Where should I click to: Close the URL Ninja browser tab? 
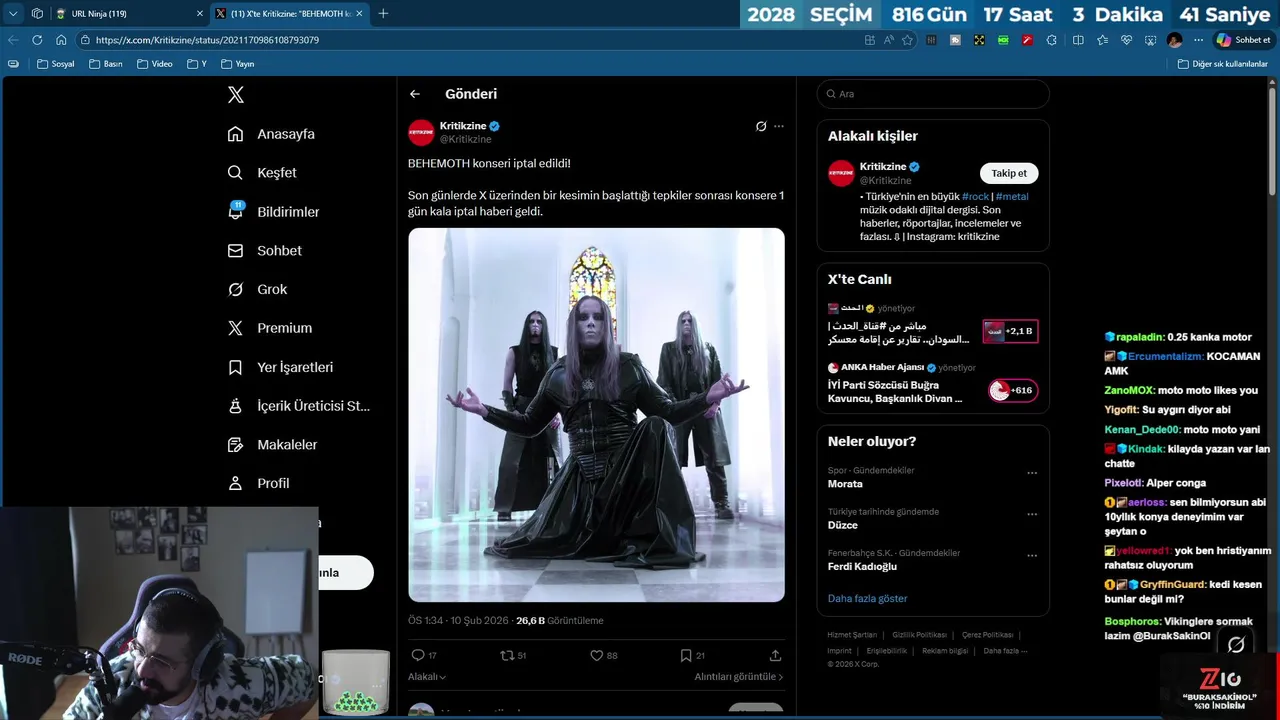pyautogui.click(x=199, y=14)
